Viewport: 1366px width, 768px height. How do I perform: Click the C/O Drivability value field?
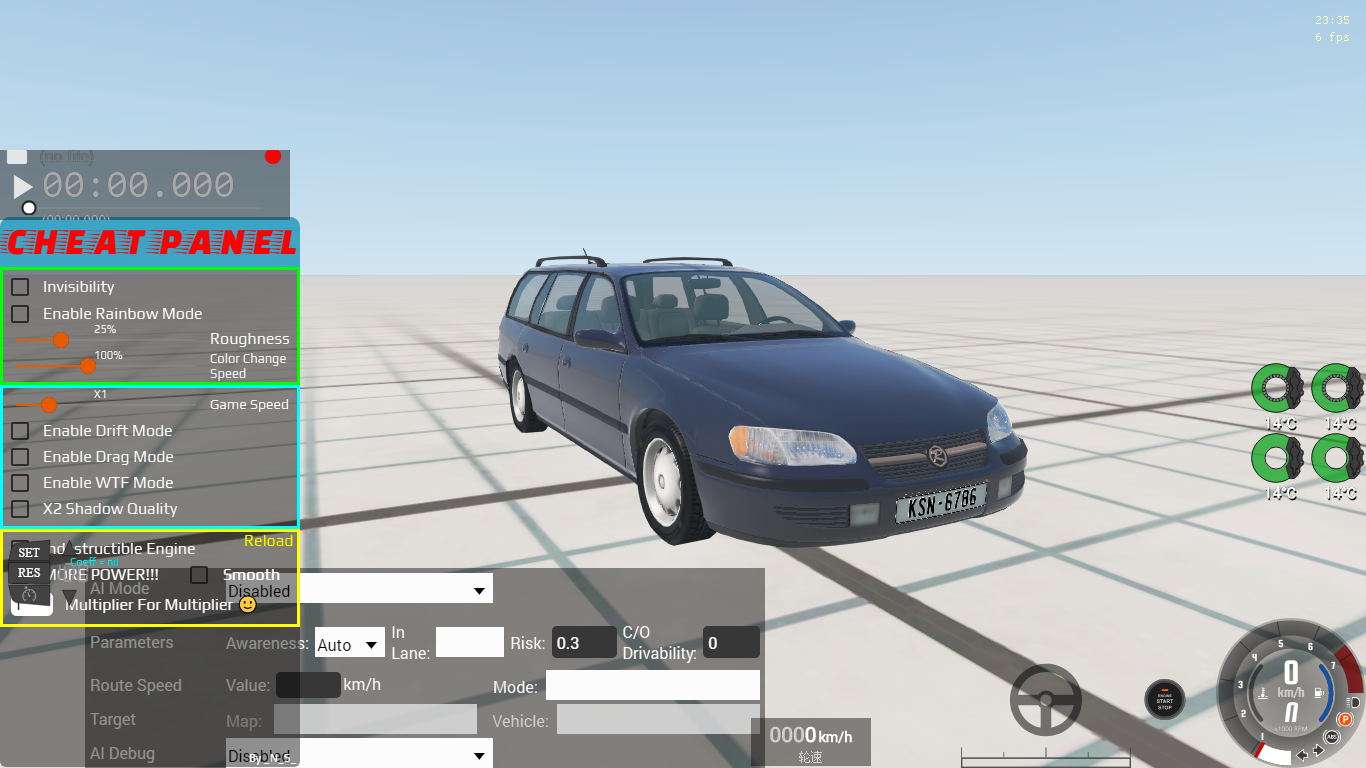(x=731, y=643)
